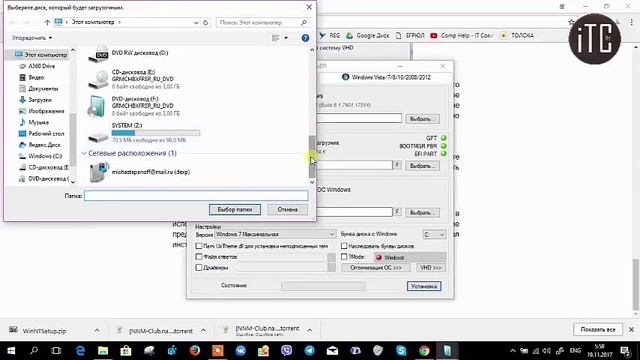This screenshot has height=360, width=640.
Task: Click ENG language indicator in tray
Action: (x=575, y=351)
